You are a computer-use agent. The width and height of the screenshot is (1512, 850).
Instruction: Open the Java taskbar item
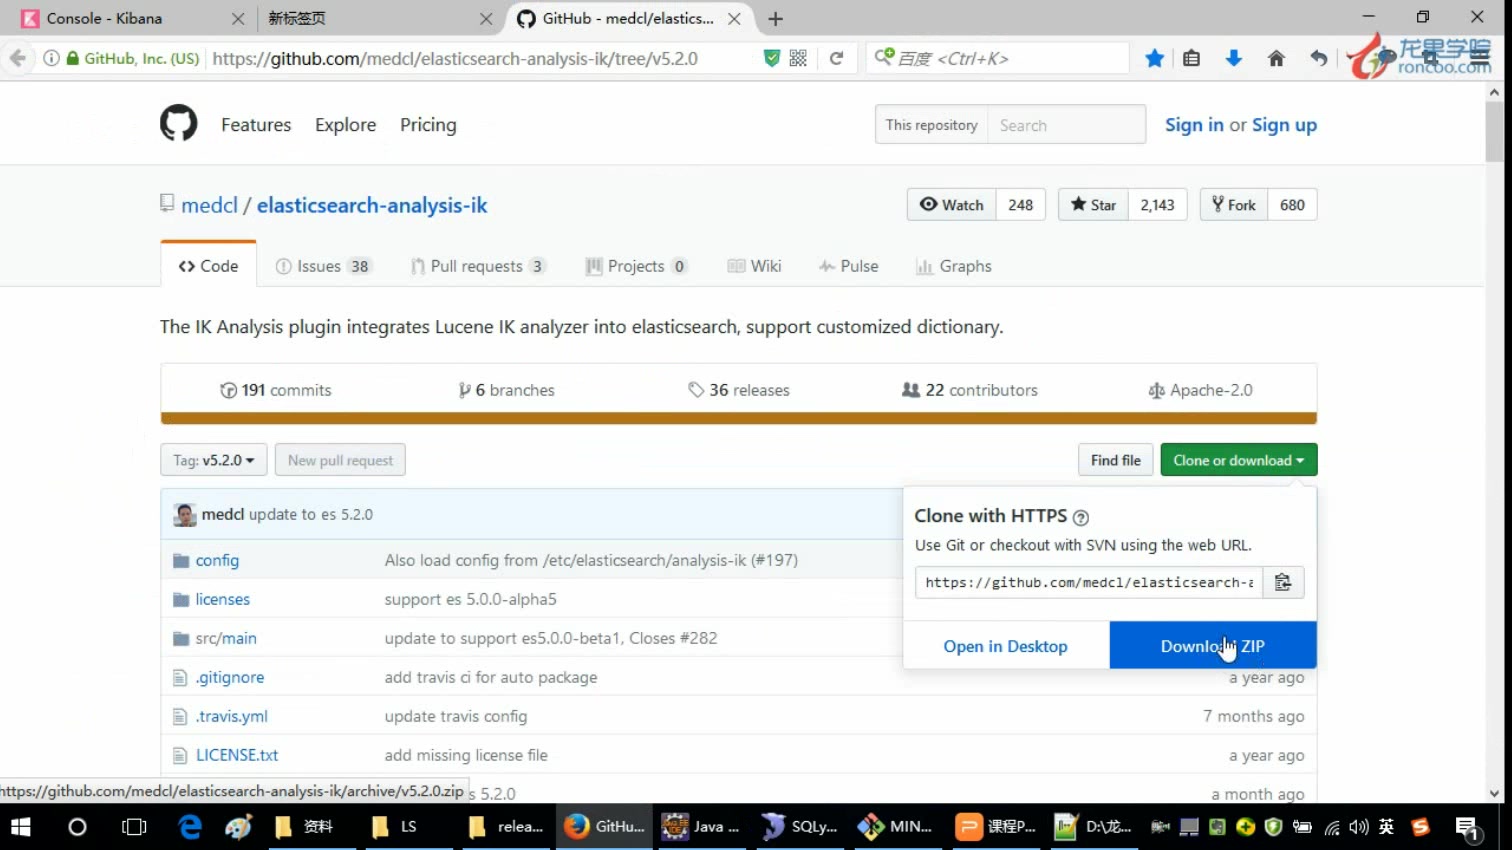point(702,827)
